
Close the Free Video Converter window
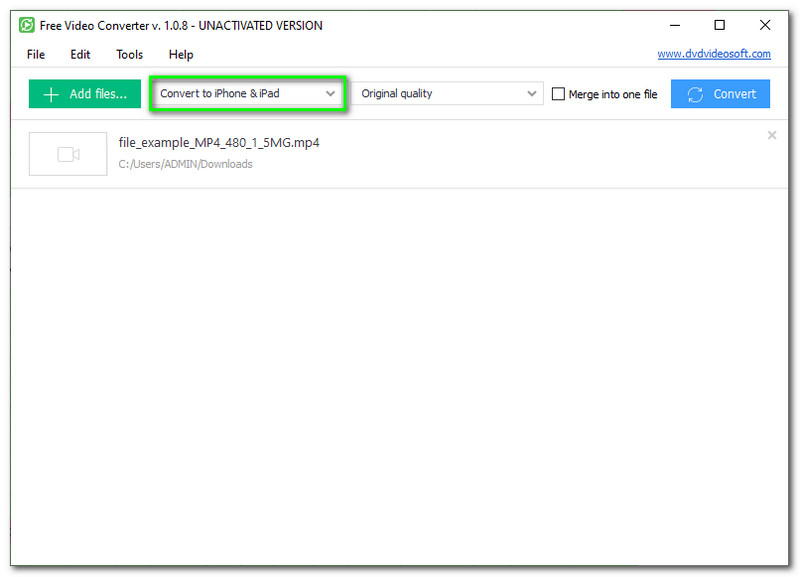click(765, 25)
